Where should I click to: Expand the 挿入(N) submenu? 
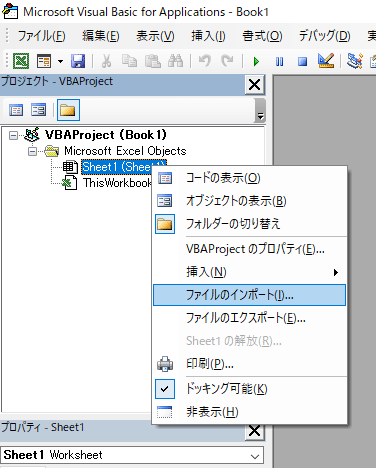tap(249, 272)
